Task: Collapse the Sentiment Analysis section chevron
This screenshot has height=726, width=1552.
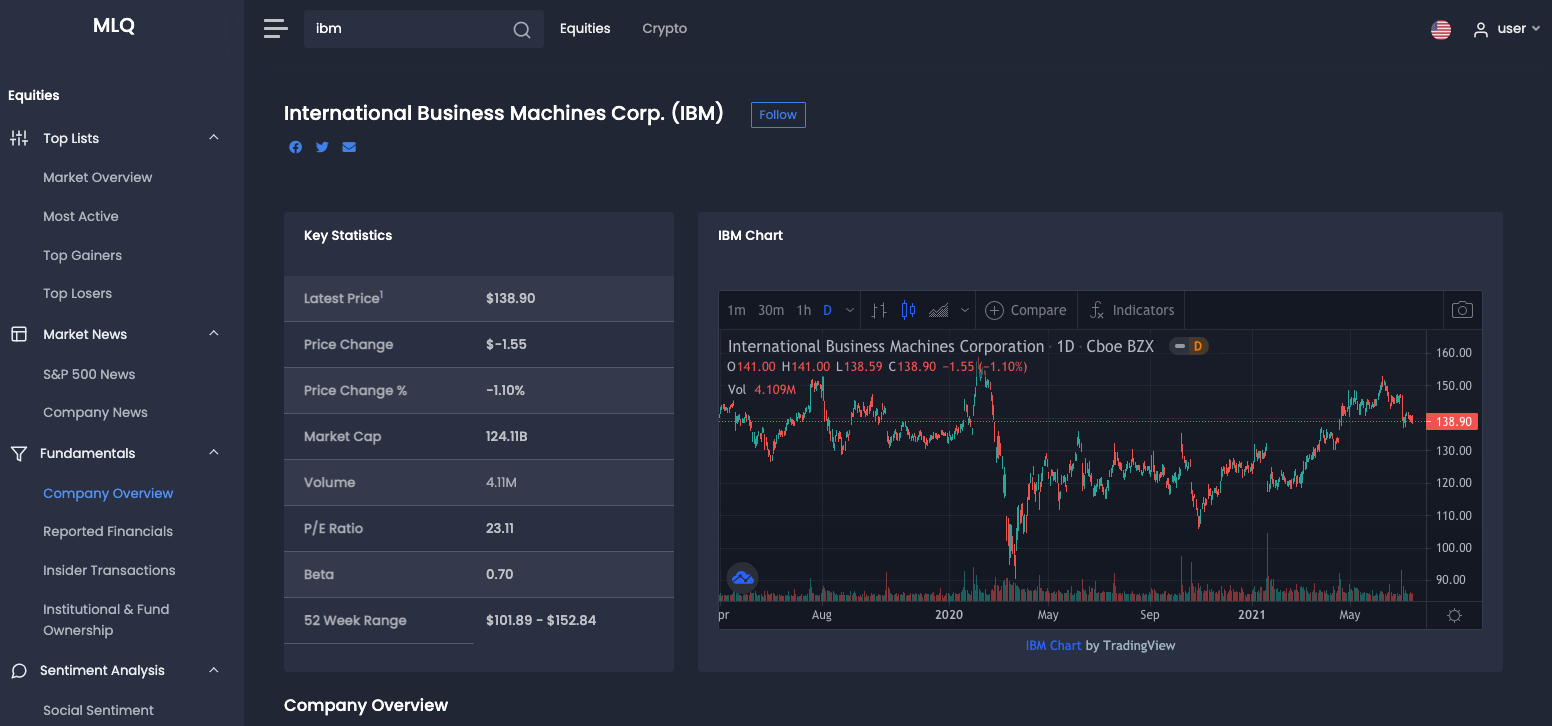Action: 213,671
